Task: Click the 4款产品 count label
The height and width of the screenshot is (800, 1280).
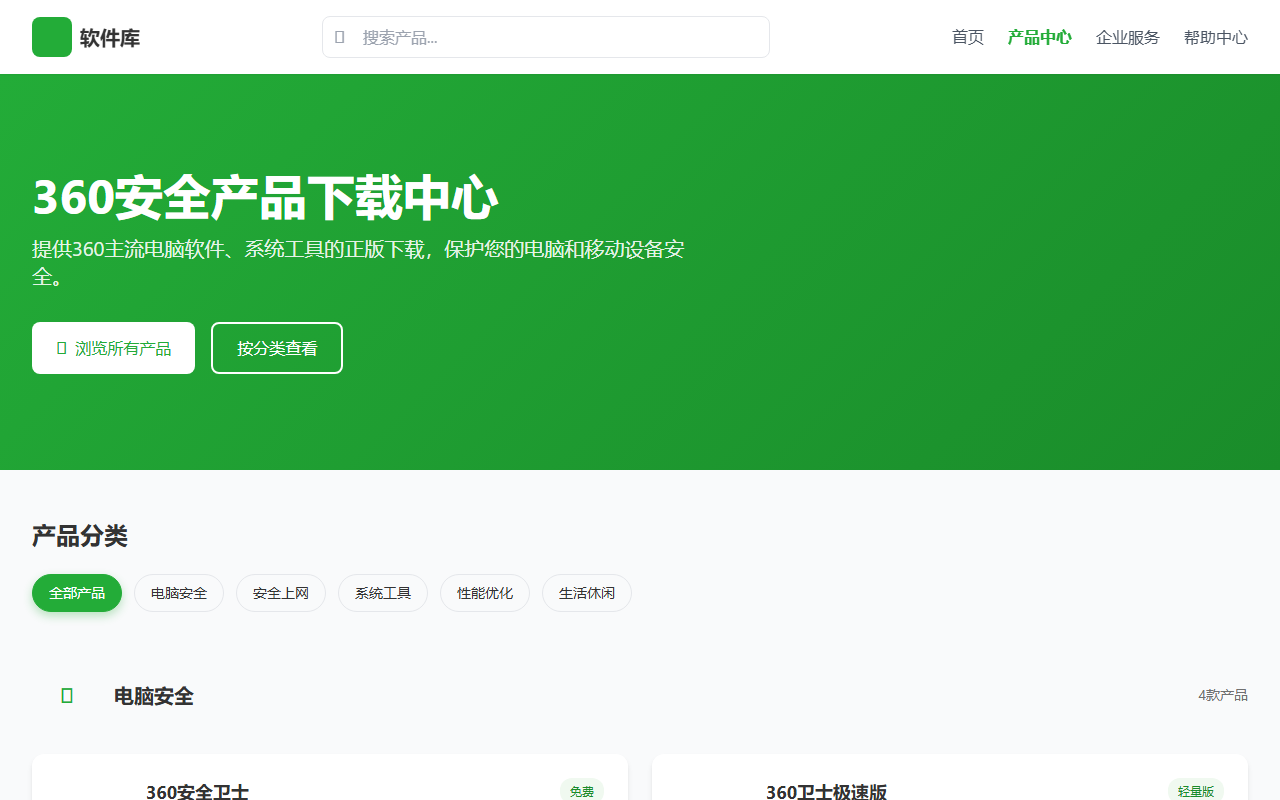Action: [x=1223, y=695]
